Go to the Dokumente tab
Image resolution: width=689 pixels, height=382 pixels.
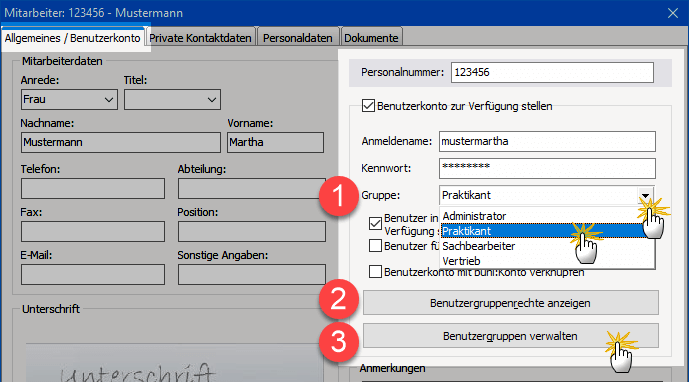point(371,38)
